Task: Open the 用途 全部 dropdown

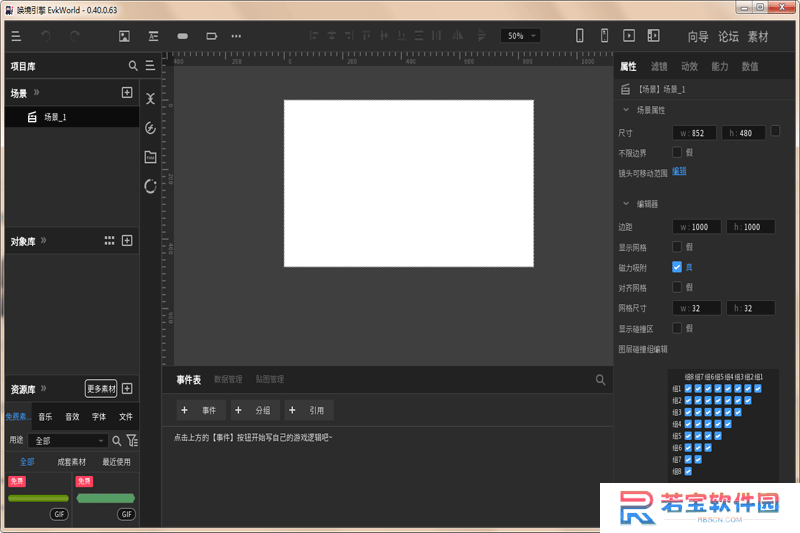Action: click(68, 441)
